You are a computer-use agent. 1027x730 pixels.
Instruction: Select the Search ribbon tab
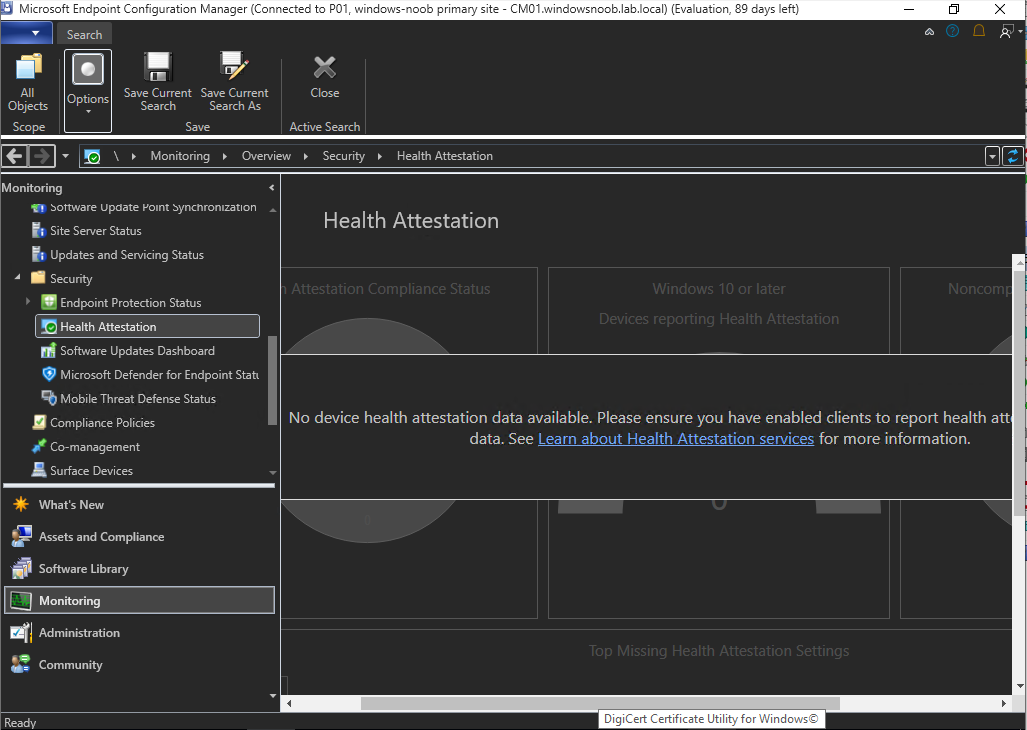[x=84, y=35]
